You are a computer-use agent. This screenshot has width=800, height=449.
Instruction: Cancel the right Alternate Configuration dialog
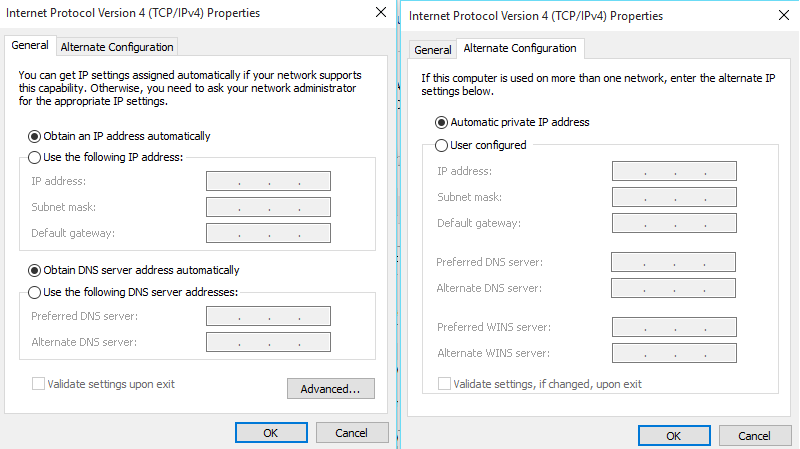coord(754,436)
